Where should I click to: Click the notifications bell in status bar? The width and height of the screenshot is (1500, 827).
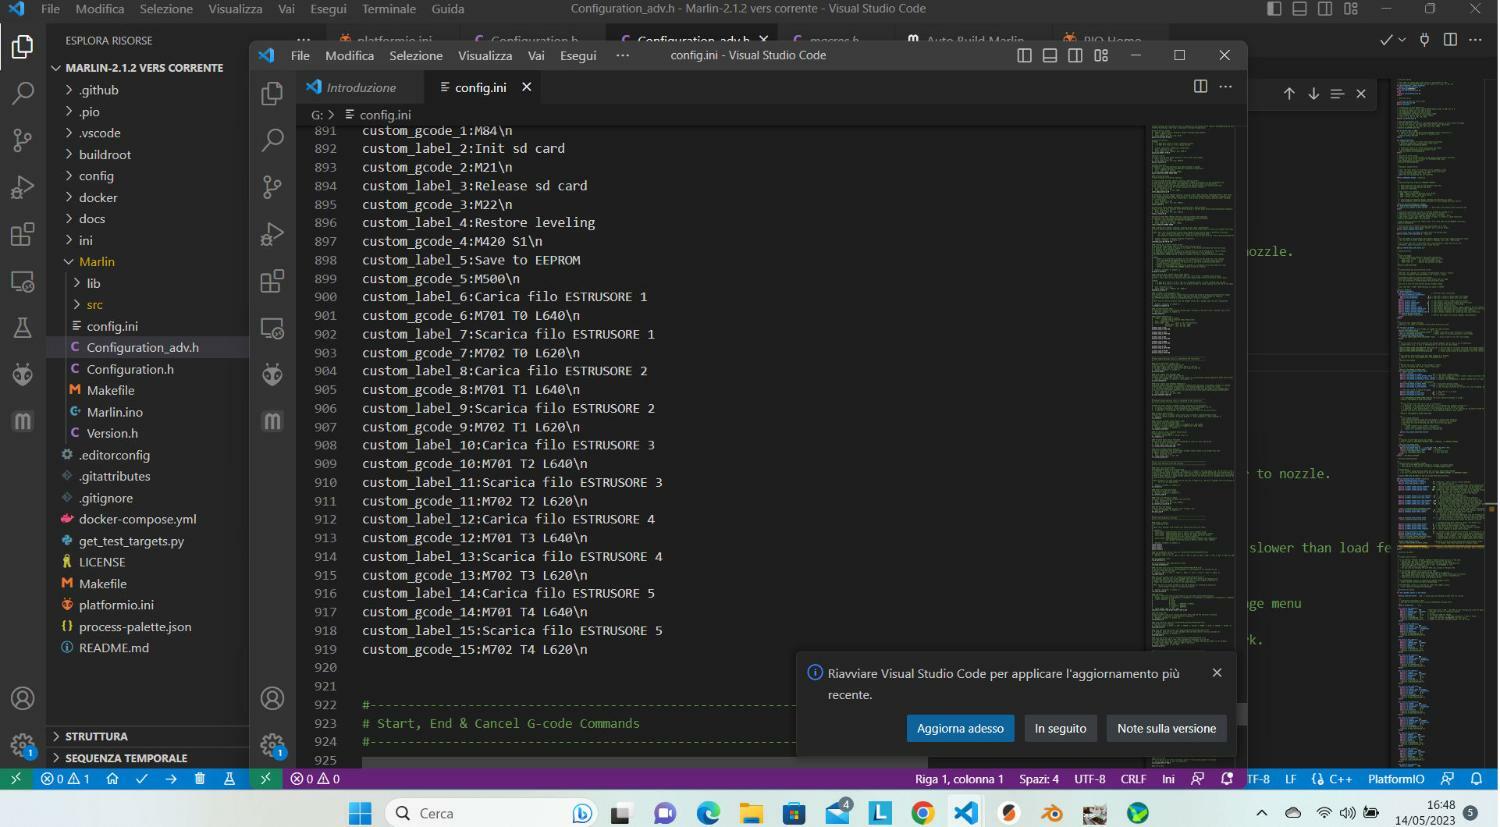1476,779
